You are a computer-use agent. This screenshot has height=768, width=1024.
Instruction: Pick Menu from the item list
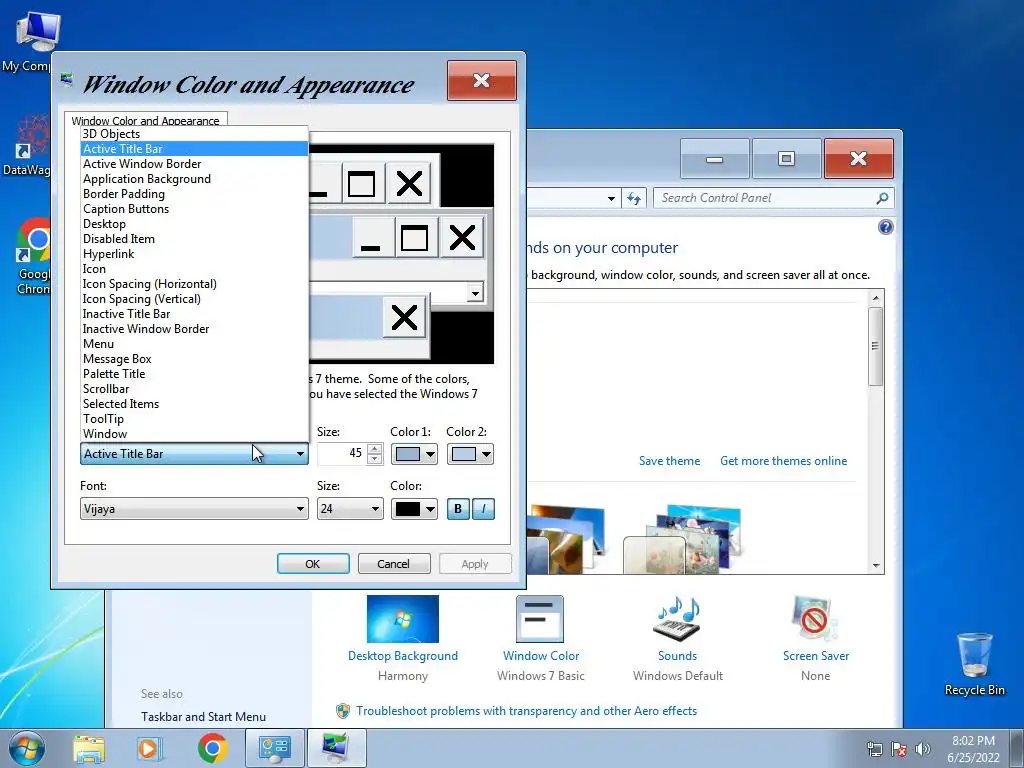click(194, 344)
